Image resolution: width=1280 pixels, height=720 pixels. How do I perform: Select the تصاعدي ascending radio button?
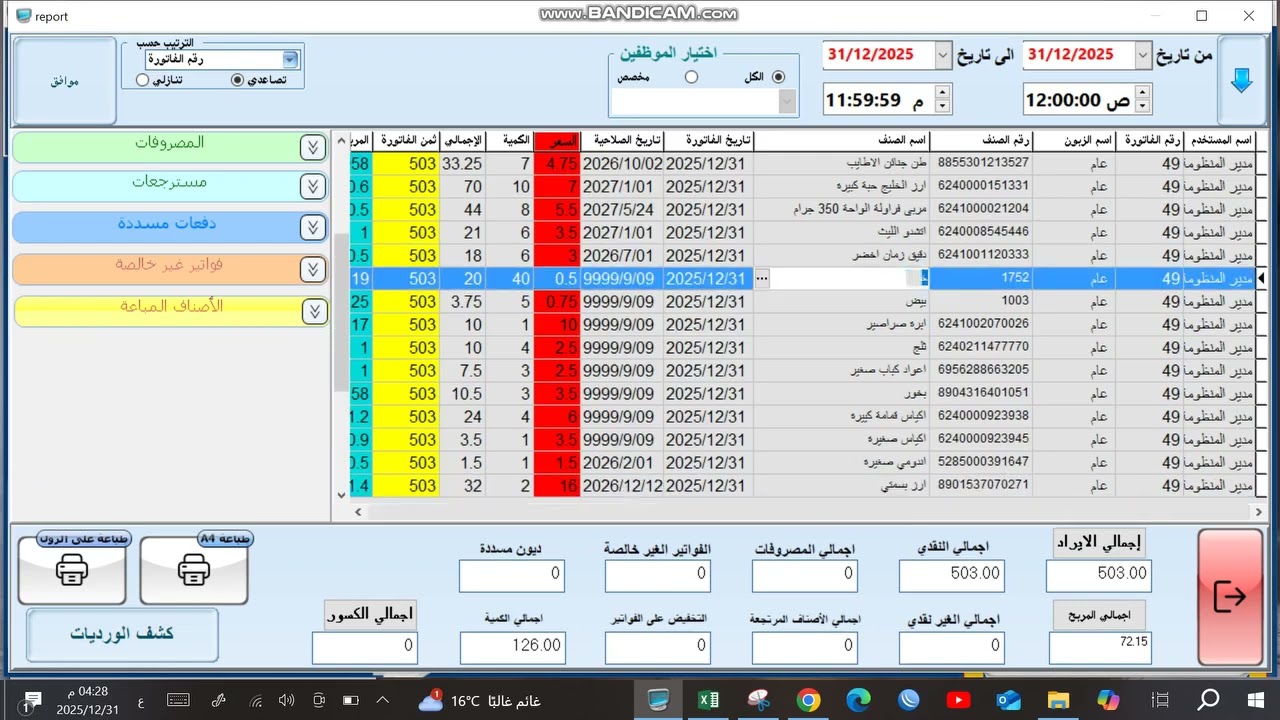tap(237, 80)
